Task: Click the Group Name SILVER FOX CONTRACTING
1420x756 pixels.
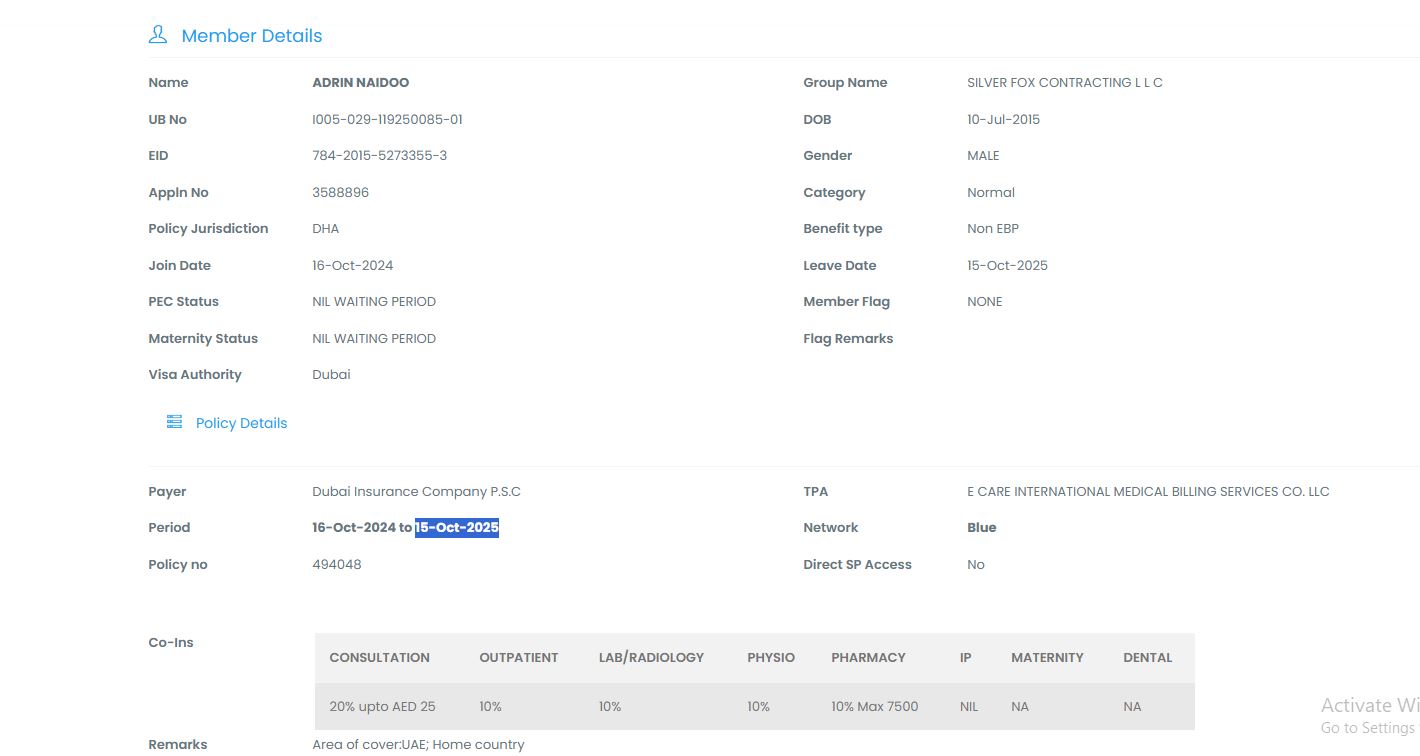Action: pyautogui.click(x=1064, y=83)
